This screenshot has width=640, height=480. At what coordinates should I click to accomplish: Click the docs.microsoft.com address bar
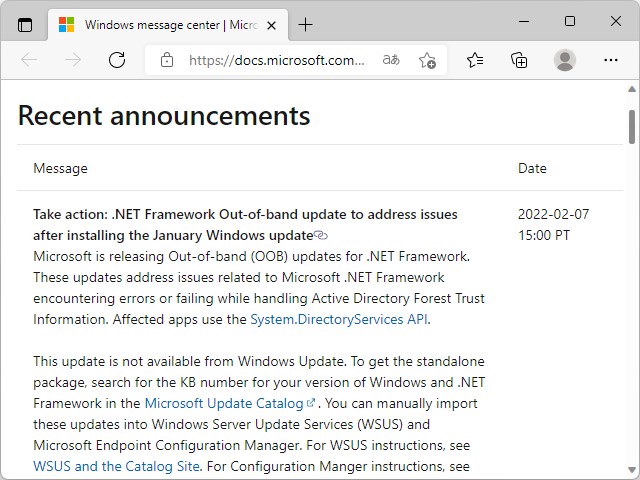pos(277,60)
